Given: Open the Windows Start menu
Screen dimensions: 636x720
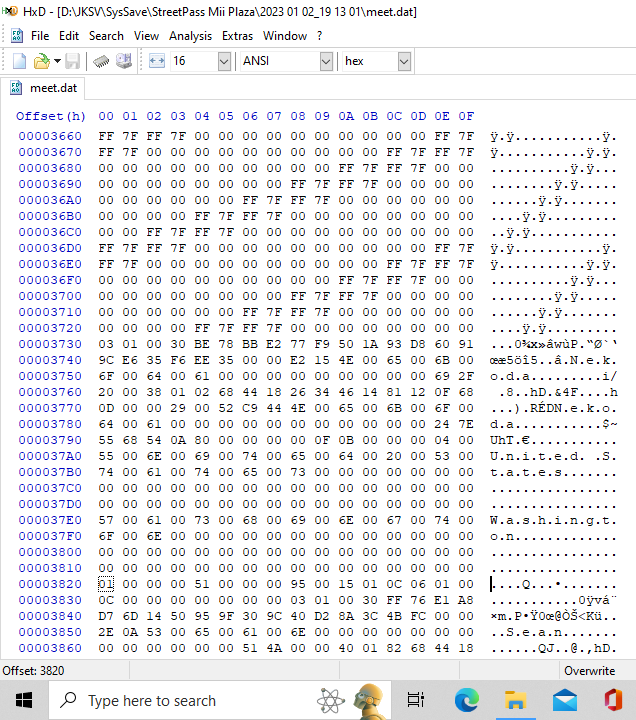Looking at the screenshot, I should [24, 700].
